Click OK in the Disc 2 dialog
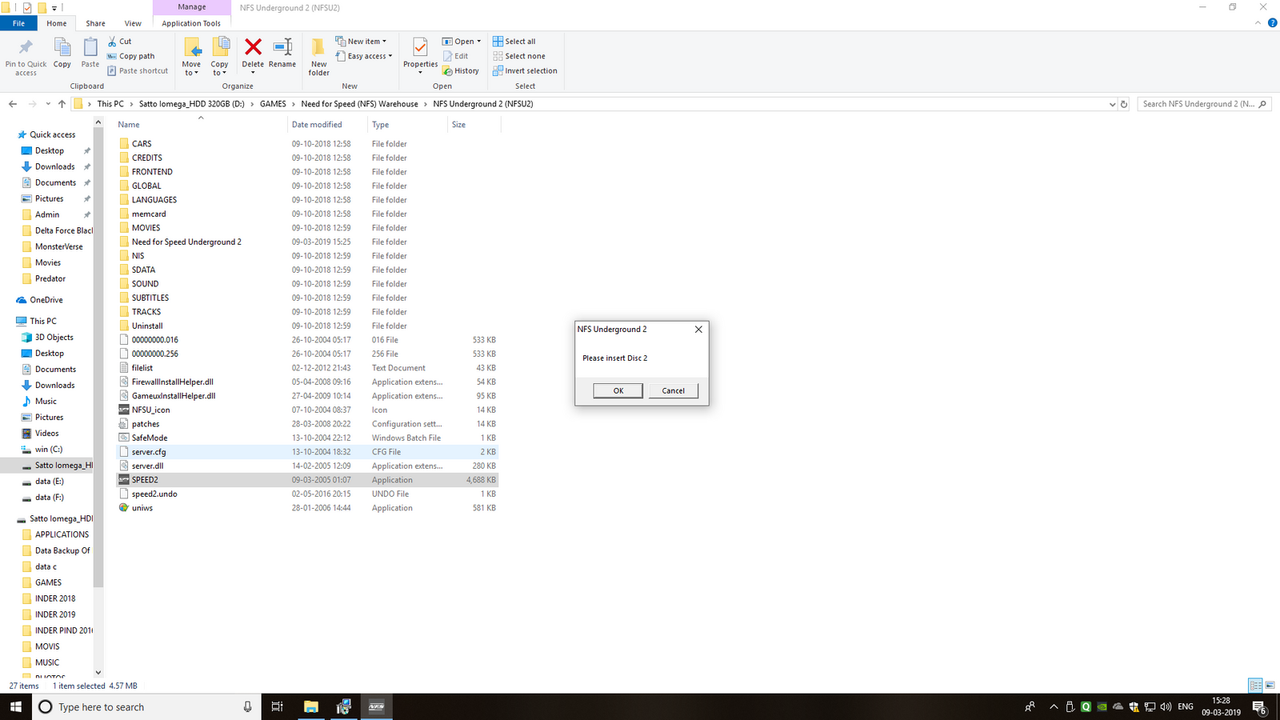This screenshot has height=720, width=1280. tap(618, 390)
